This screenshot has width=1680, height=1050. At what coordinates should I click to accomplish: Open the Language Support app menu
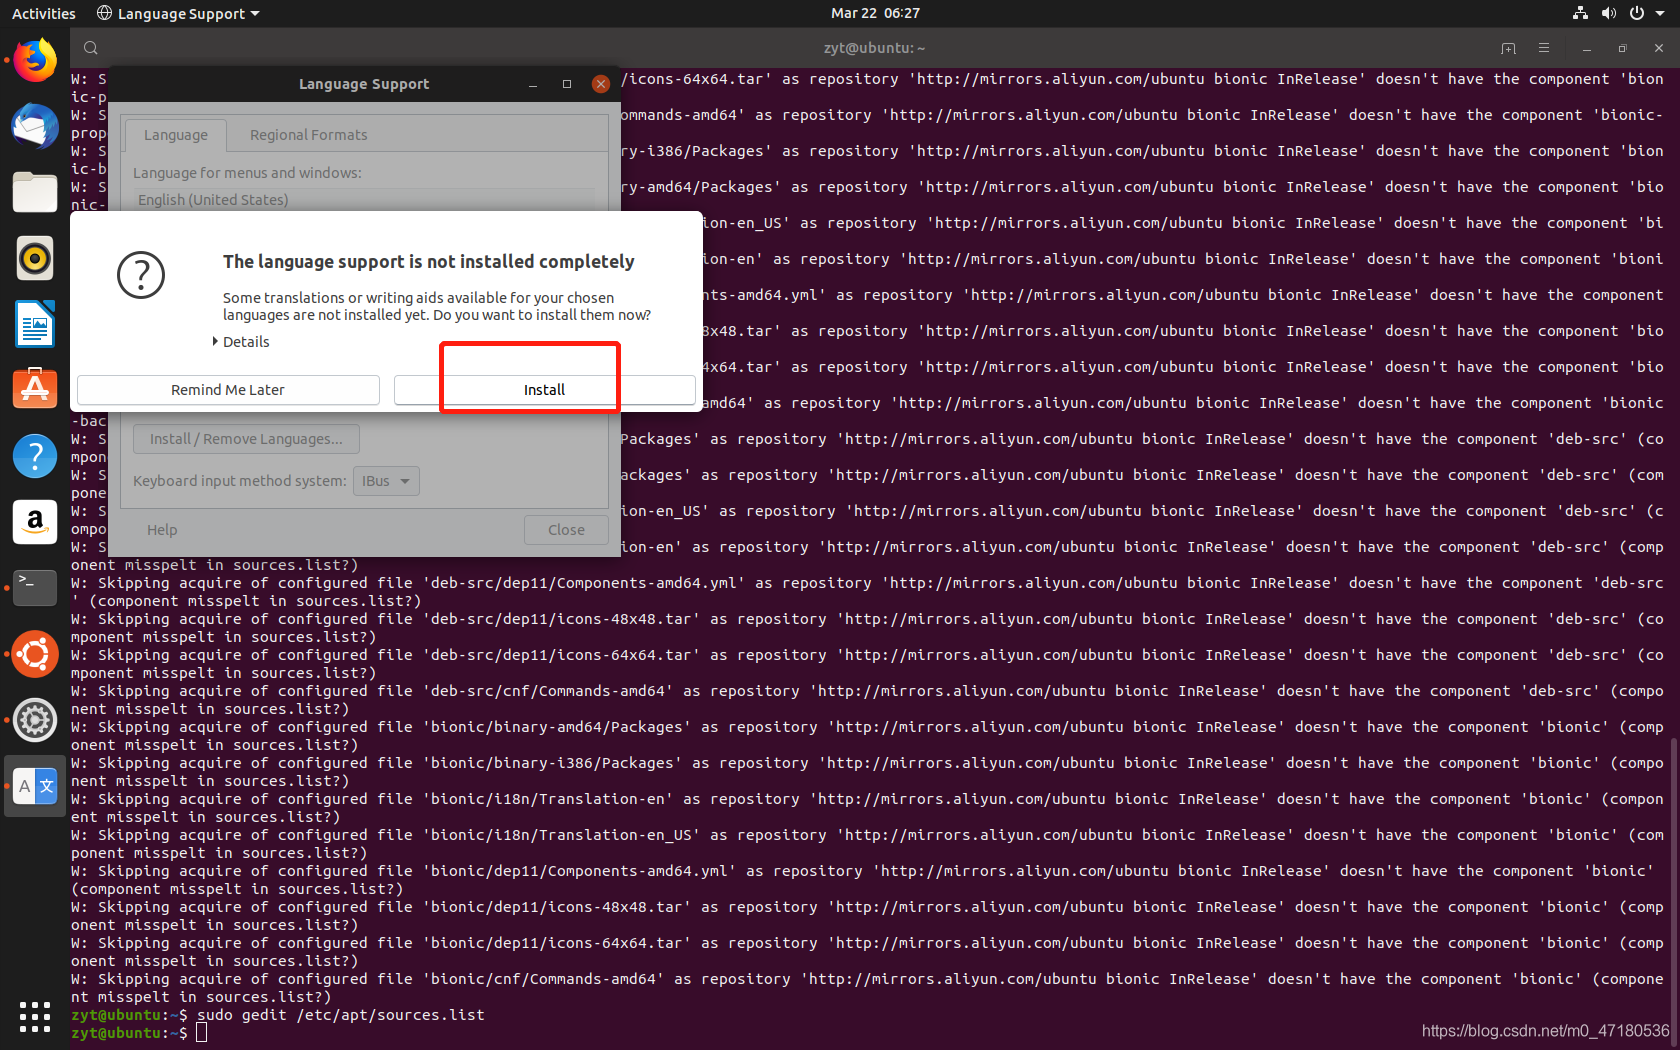point(179,13)
